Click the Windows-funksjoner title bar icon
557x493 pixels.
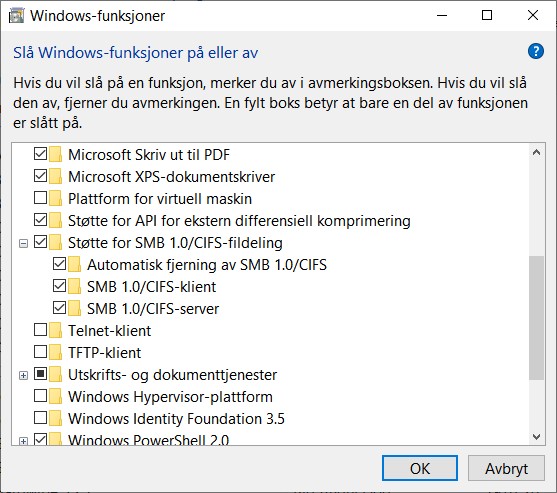[16, 16]
